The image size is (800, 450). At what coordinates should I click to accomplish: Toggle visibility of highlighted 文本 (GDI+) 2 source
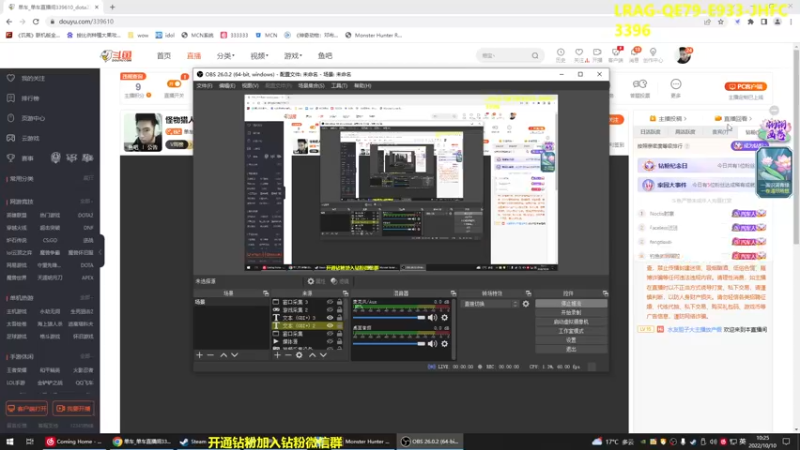(x=330, y=326)
